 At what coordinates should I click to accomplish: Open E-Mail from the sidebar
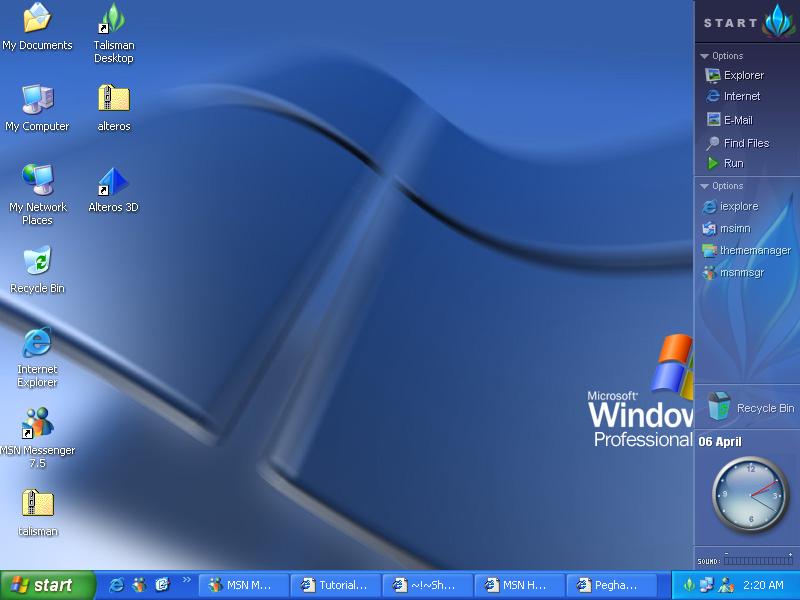point(730,120)
